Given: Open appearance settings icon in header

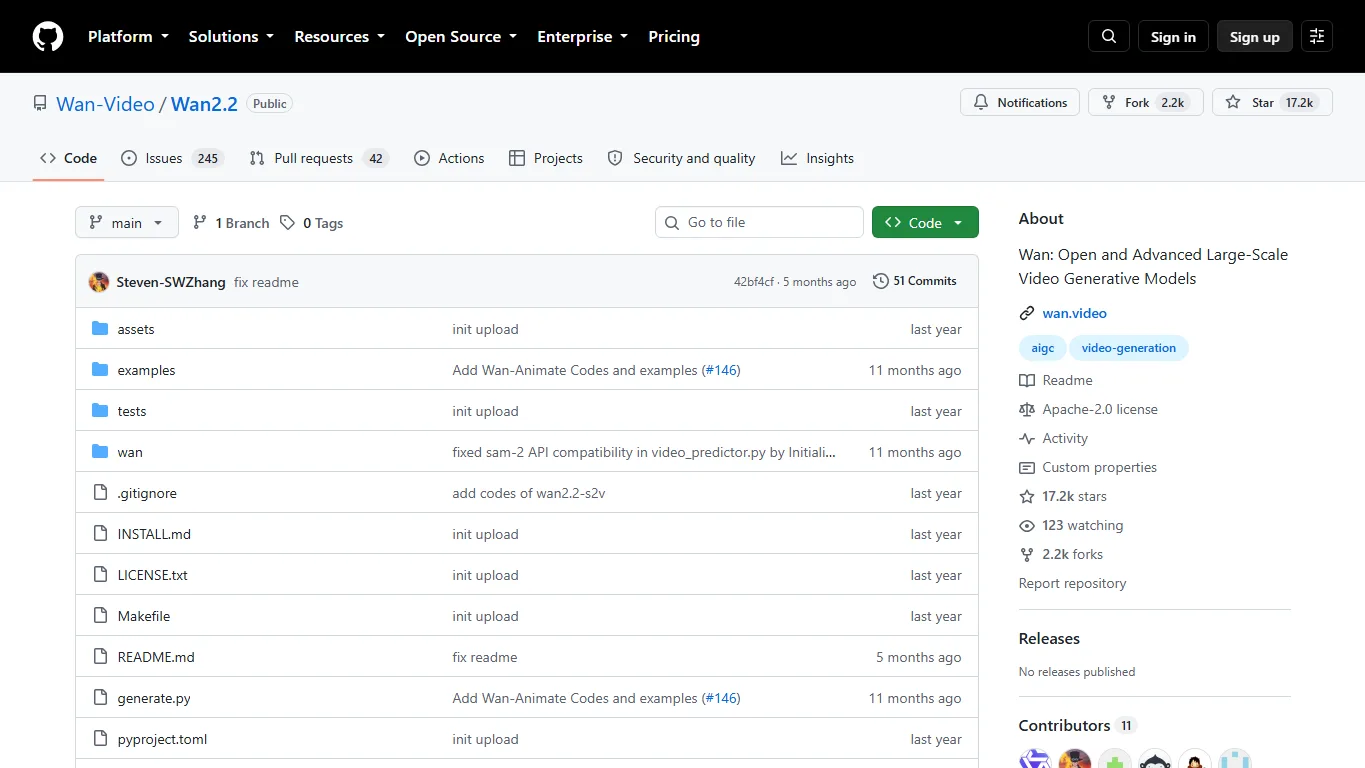Looking at the screenshot, I should [1317, 37].
